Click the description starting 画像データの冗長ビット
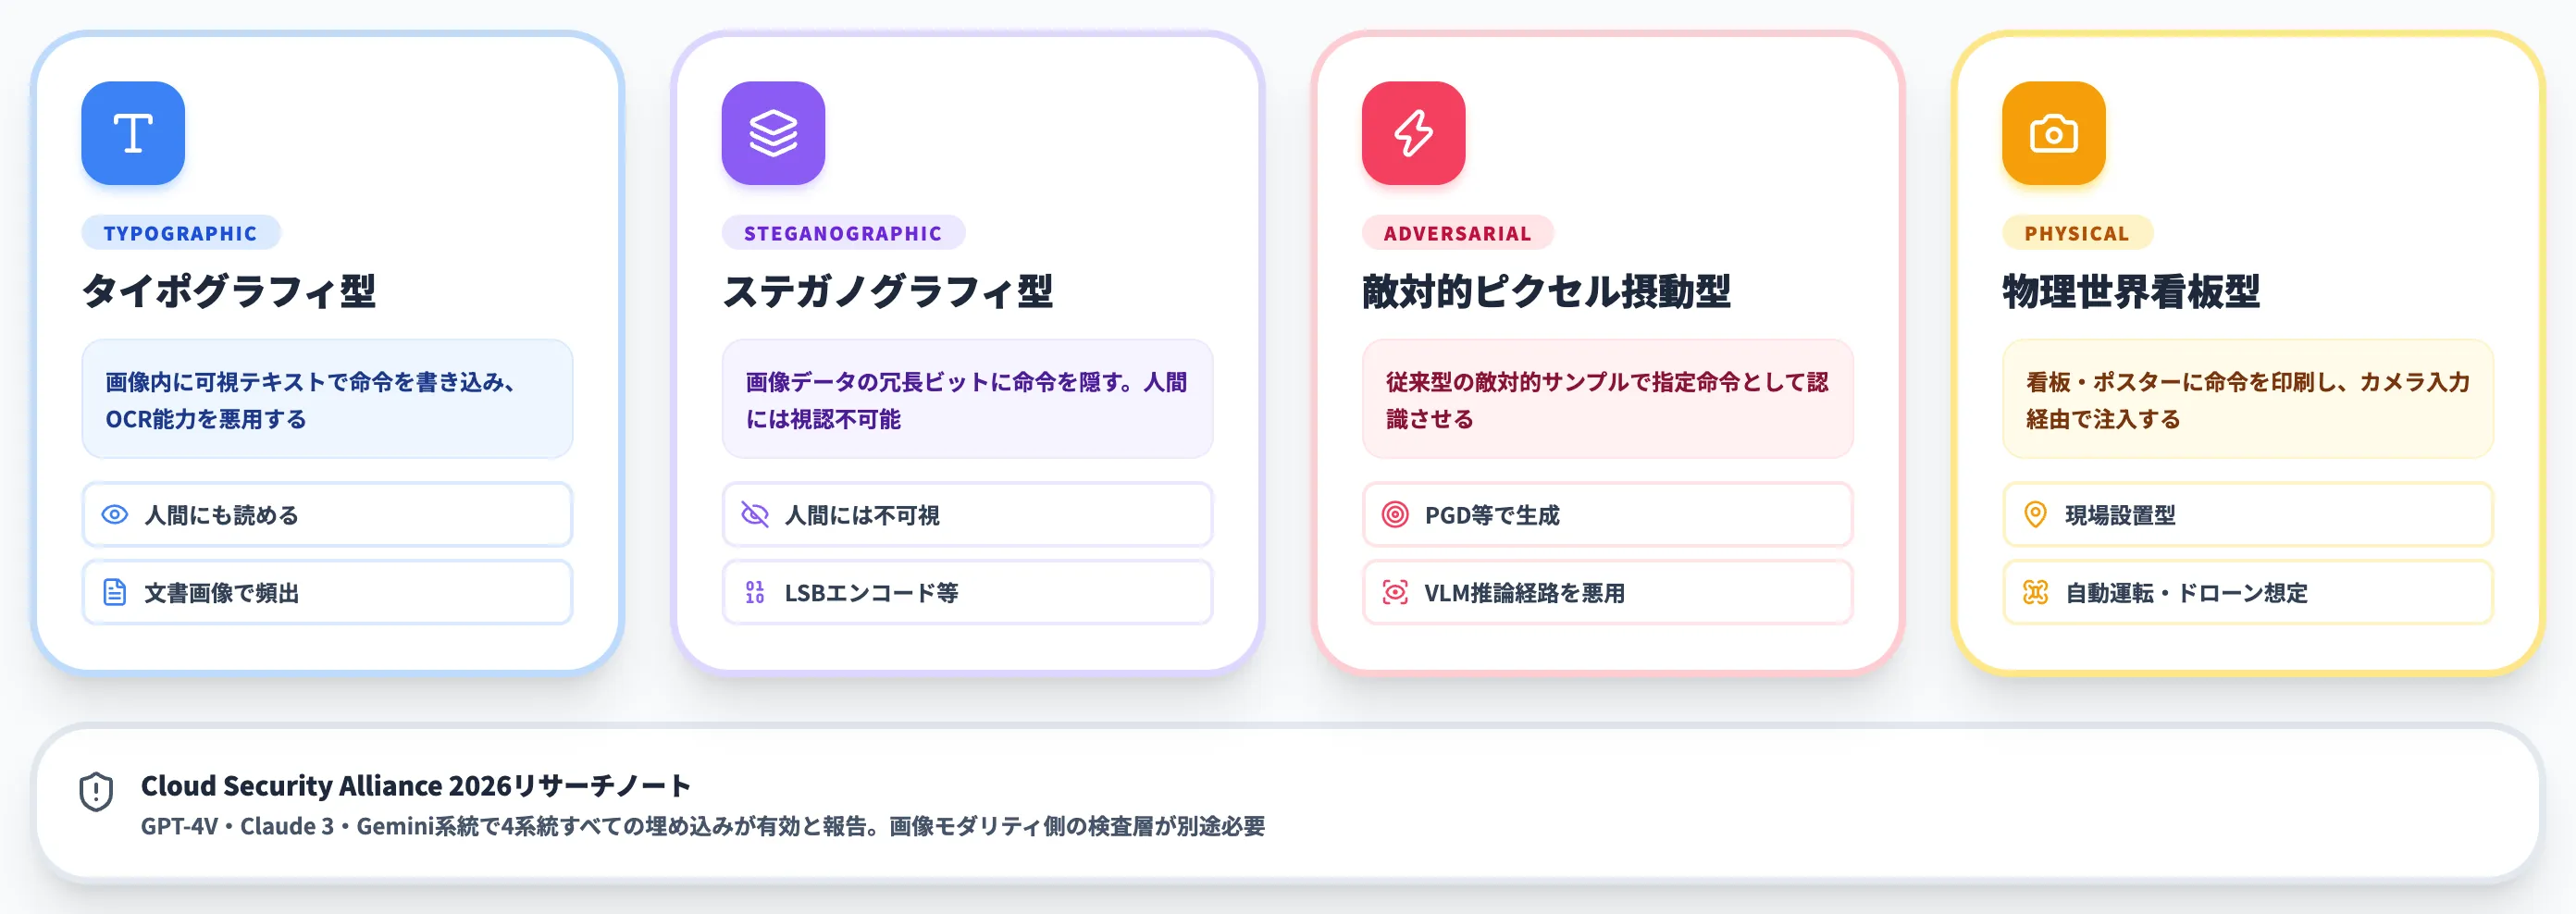This screenshot has width=2576, height=914. pyautogui.click(x=967, y=399)
